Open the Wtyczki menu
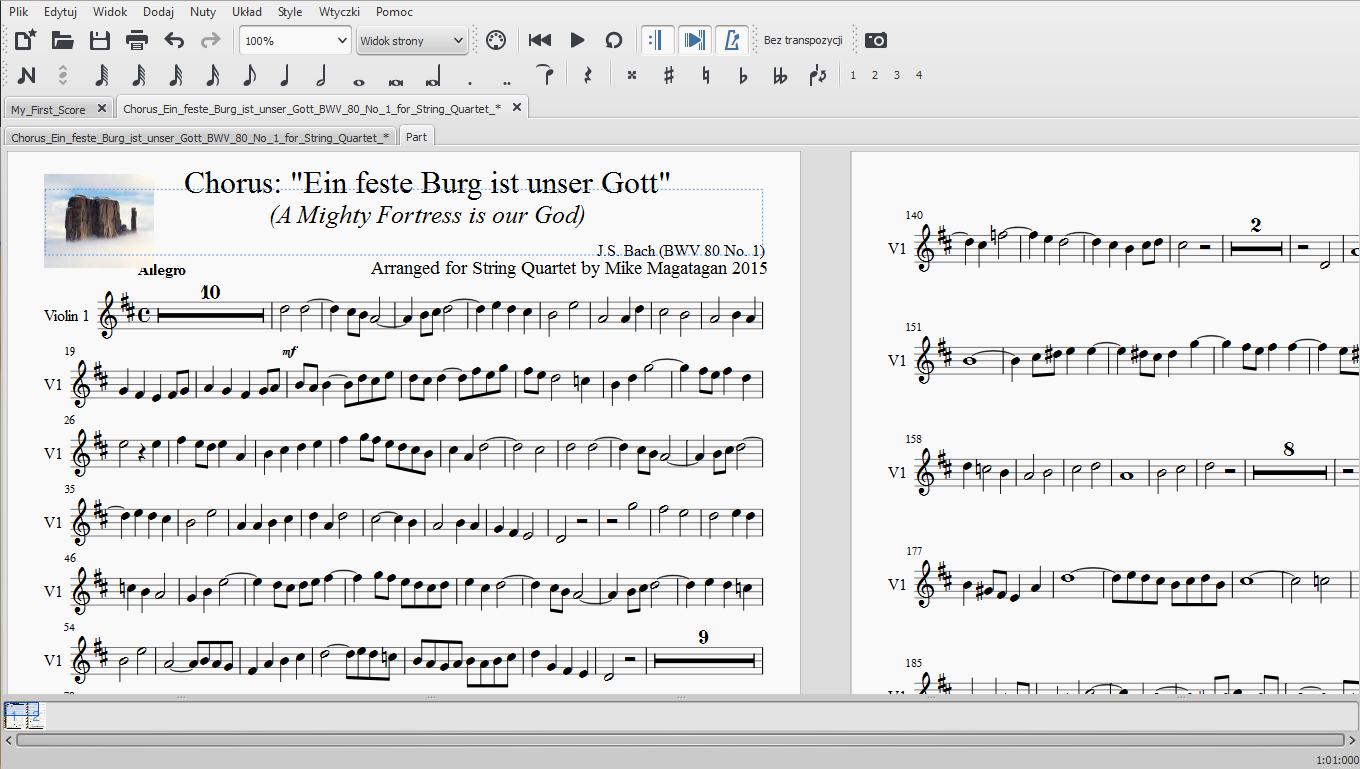1360x769 pixels. pyautogui.click(x=339, y=12)
